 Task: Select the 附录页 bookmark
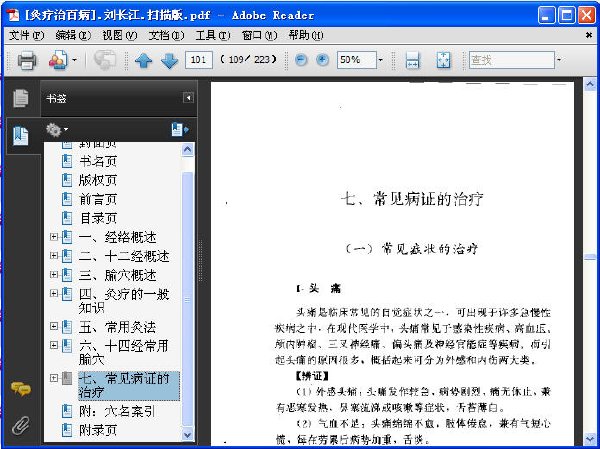click(x=98, y=430)
